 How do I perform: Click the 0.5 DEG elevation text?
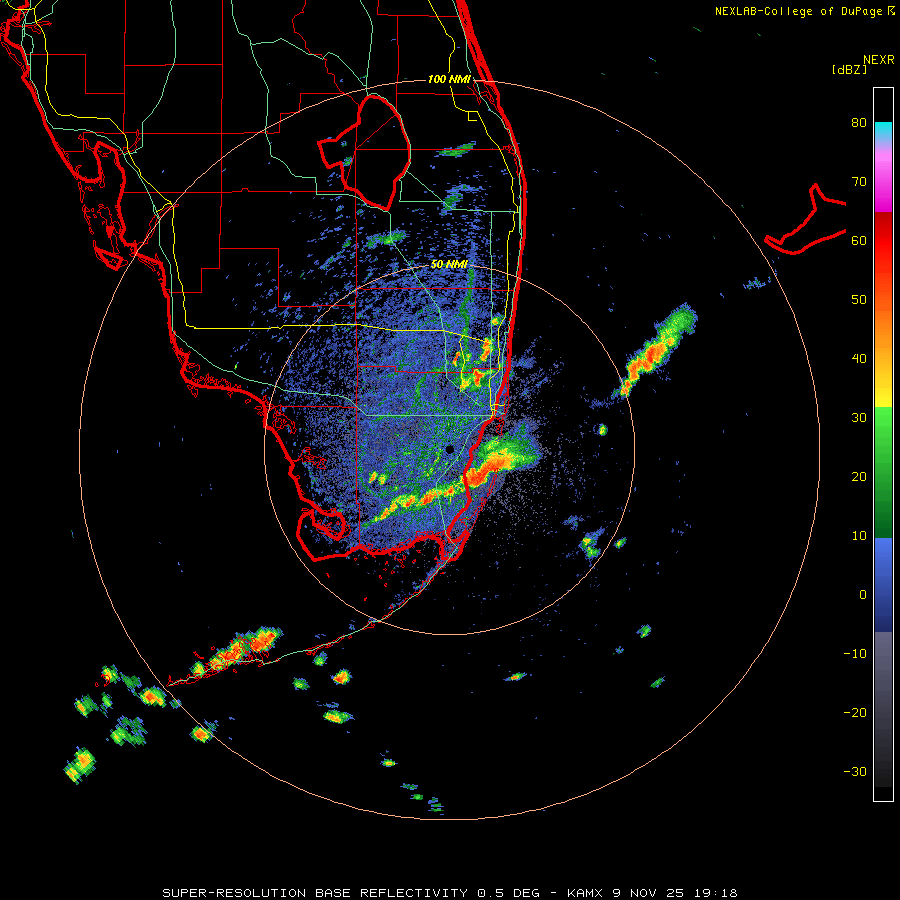[x=509, y=893]
